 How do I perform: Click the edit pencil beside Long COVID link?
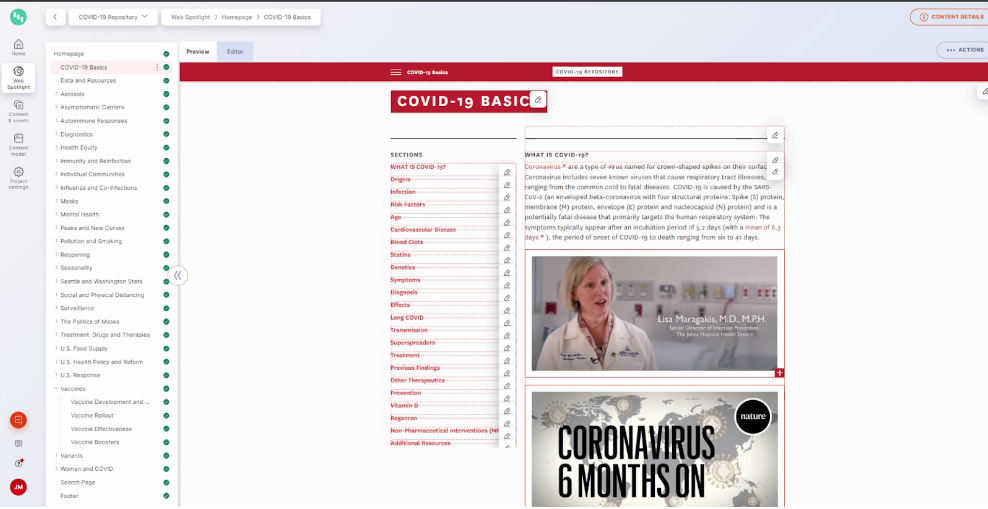(x=507, y=323)
